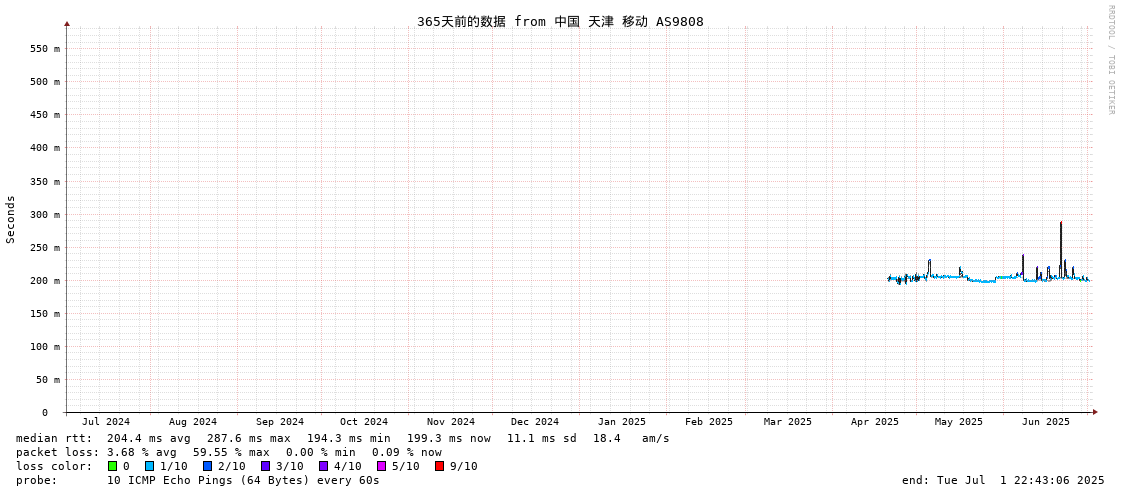Screen dimensions: 1121x494
Task: Click the 'Jan 2025' x-axis label
Action: point(622,422)
